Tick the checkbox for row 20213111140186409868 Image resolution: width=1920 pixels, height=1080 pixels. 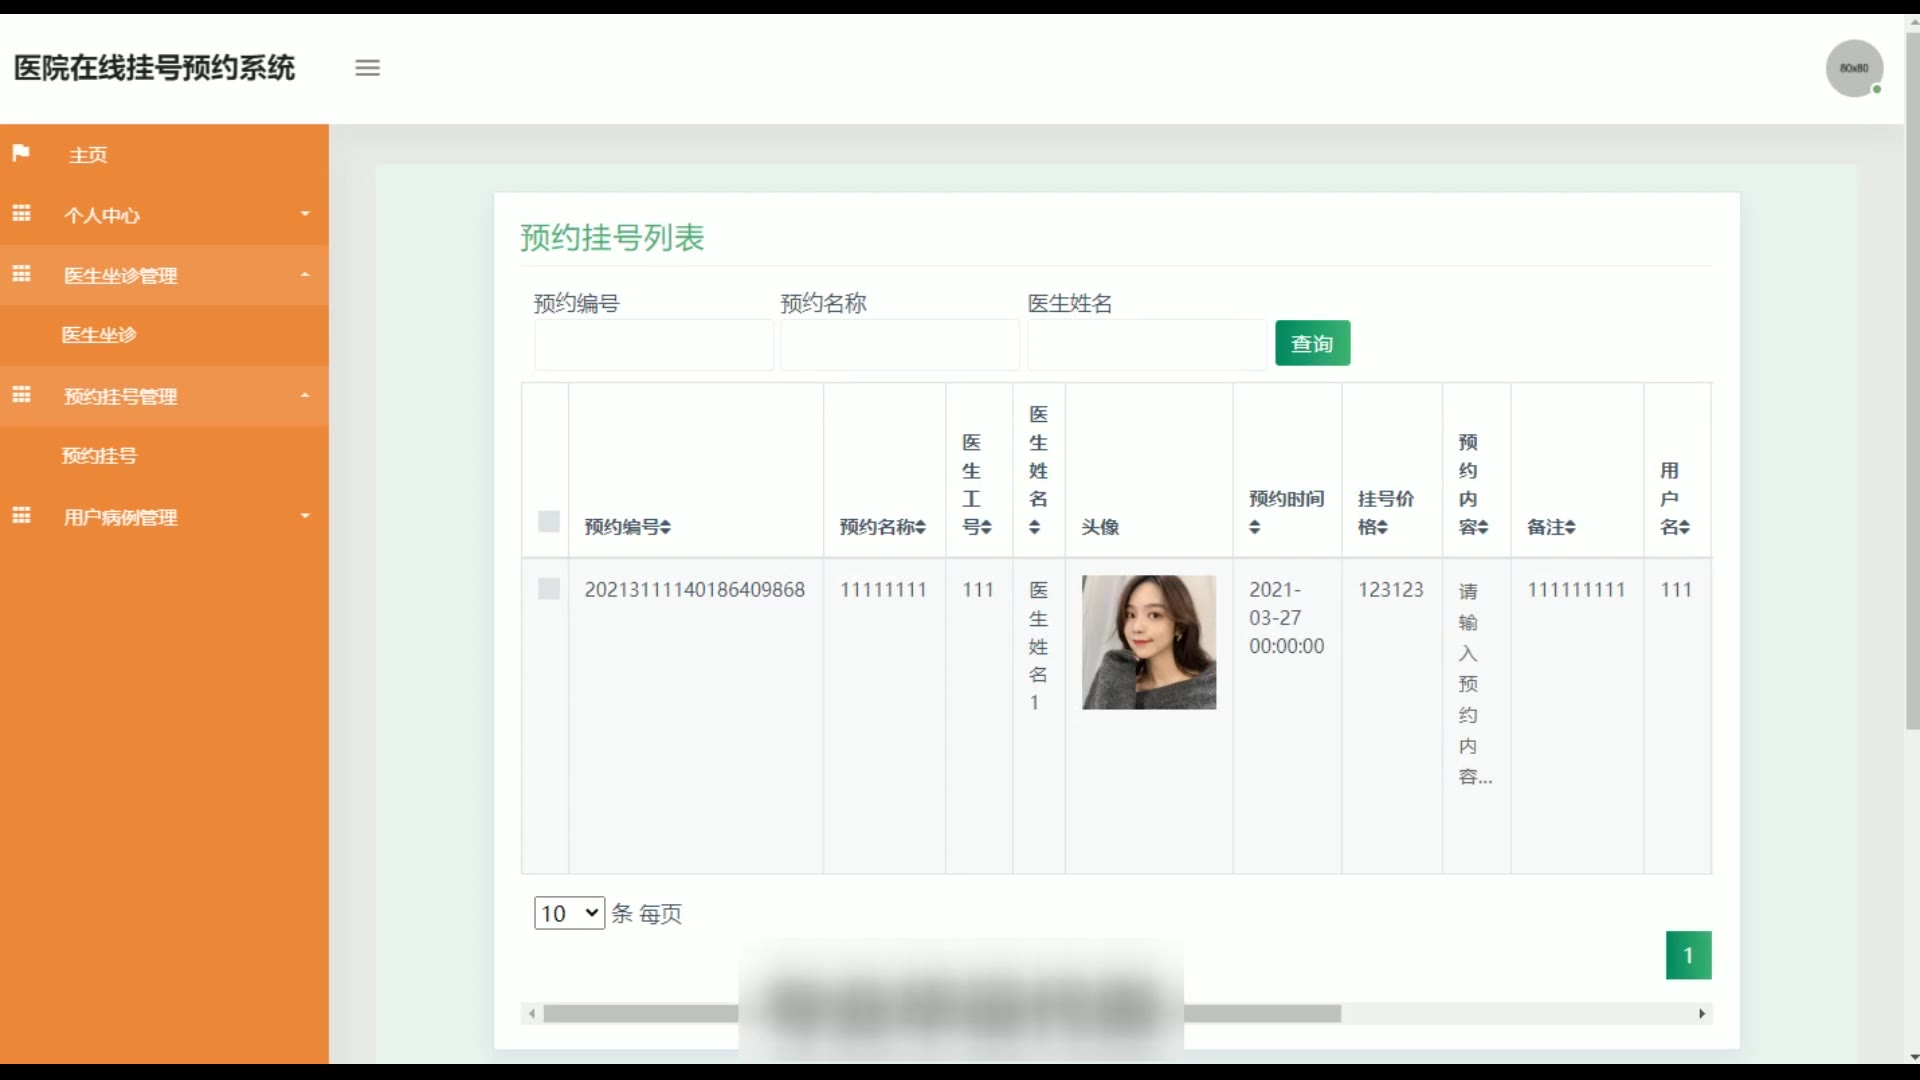[549, 589]
